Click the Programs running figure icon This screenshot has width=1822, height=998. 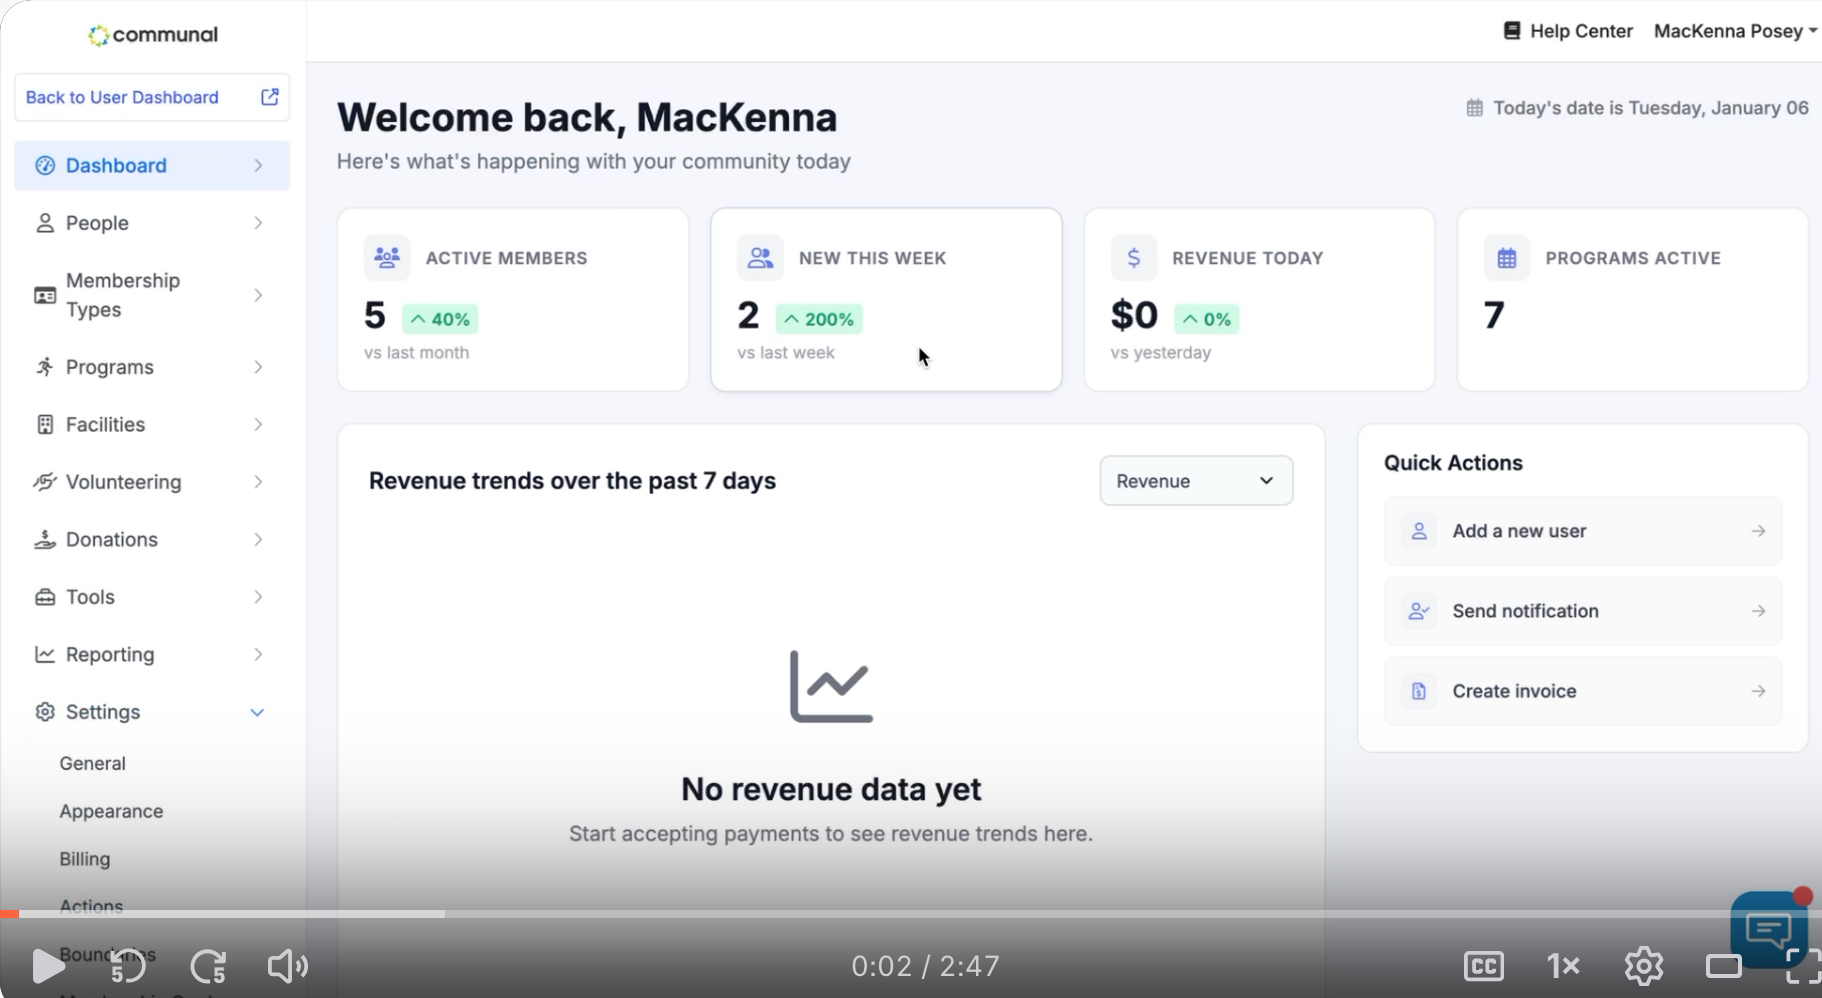pos(45,367)
